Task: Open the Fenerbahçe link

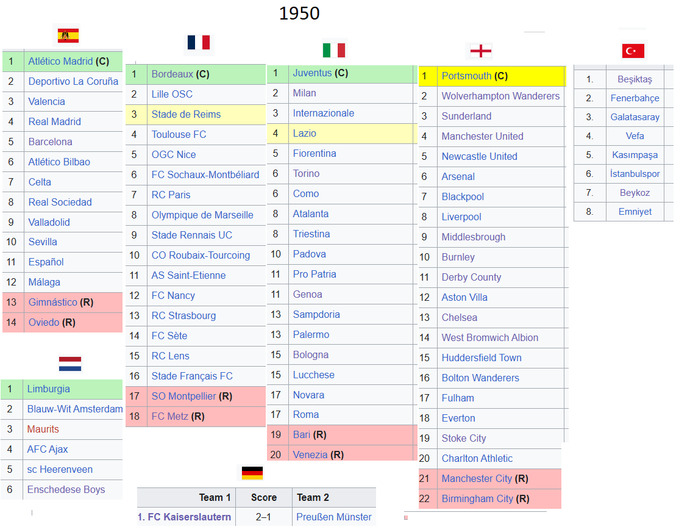Action: [x=635, y=98]
